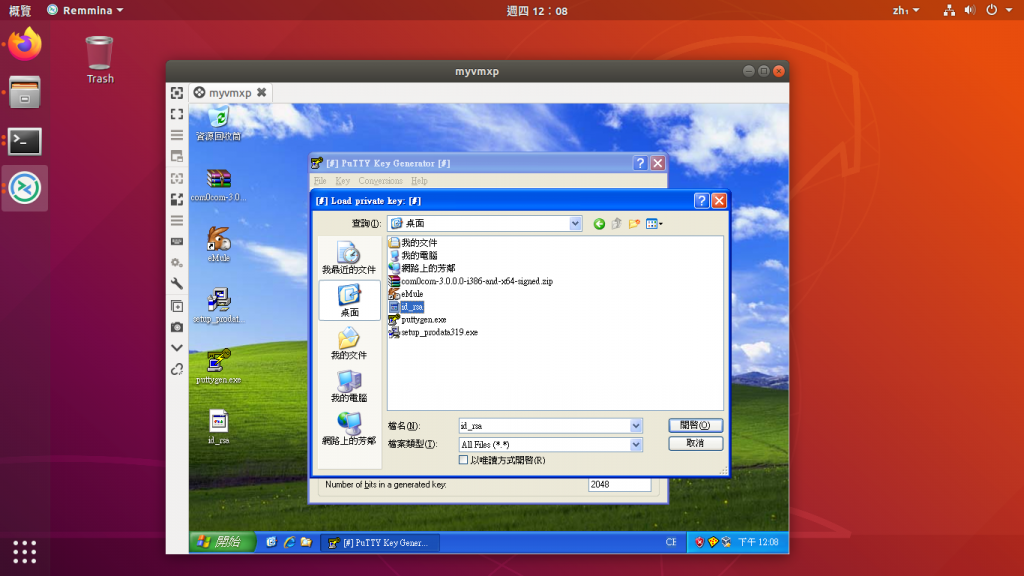Click the folder icon in the XP quick launch
The height and width of the screenshot is (576, 1024).
coord(306,542)
